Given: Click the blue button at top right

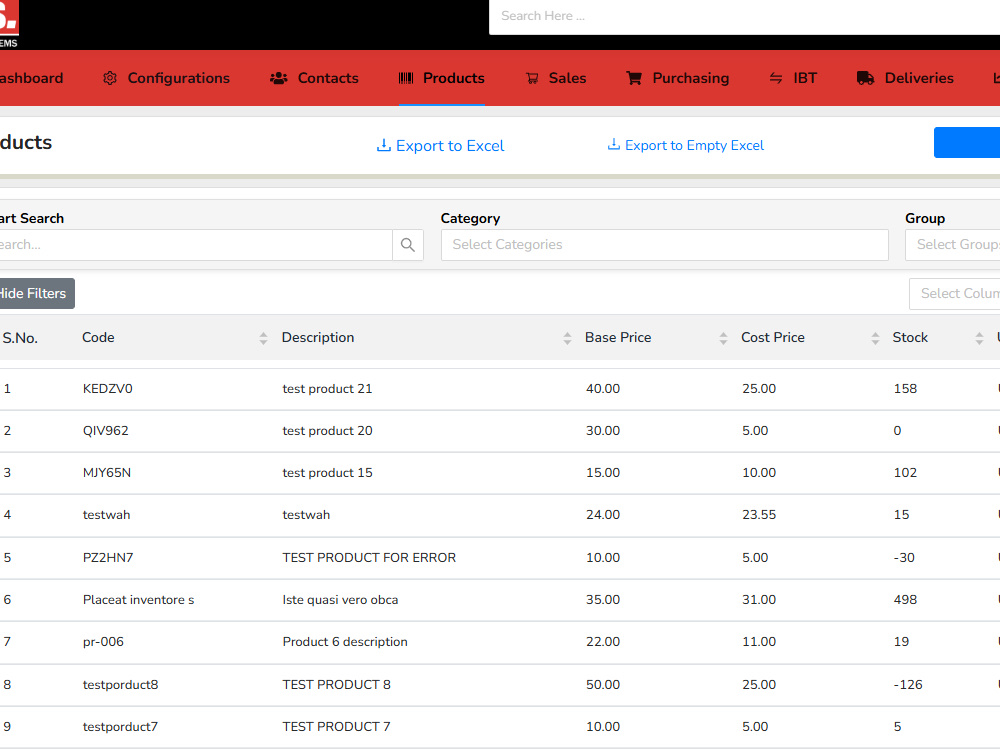Looking at the screenshot, I should click(x=967, y=142).
